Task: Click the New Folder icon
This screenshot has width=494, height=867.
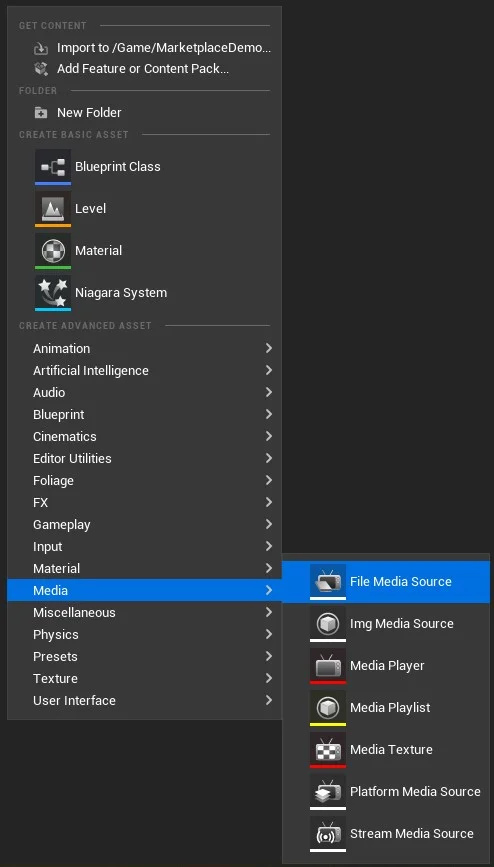Action: tap(41, 113)
